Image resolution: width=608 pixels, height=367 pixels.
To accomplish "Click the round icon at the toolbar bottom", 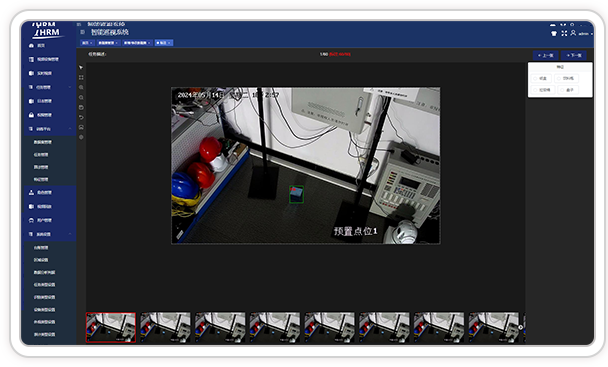I will [x=81, y=137].
